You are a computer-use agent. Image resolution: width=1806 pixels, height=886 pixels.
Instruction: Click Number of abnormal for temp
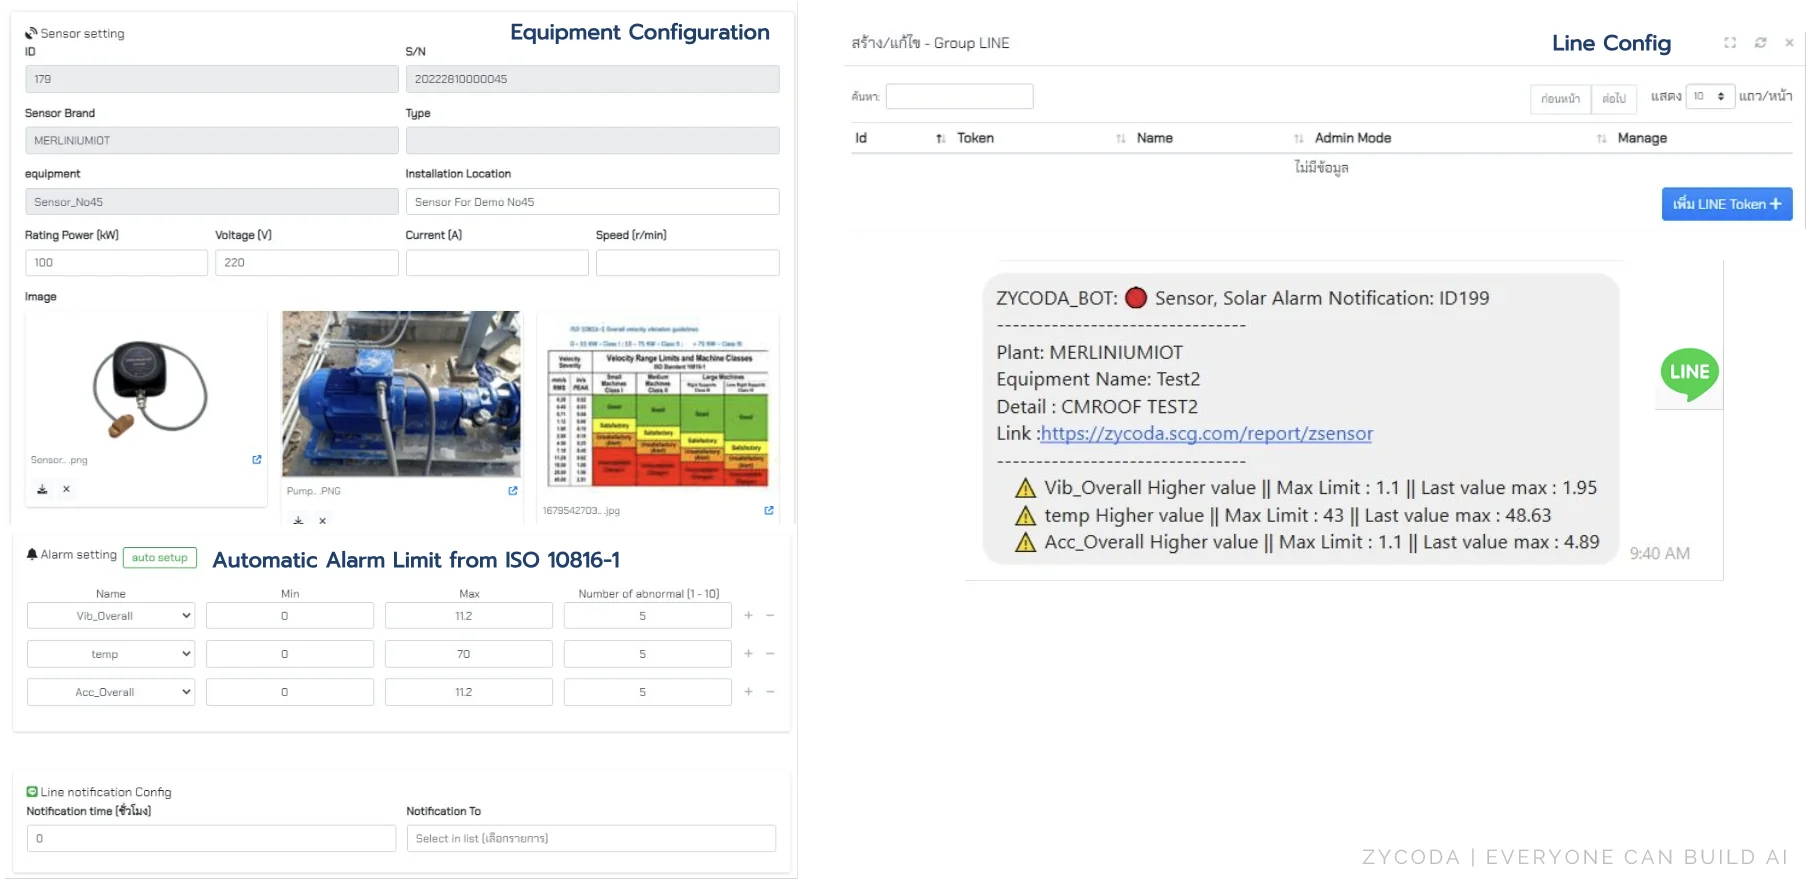pos(647,654)
